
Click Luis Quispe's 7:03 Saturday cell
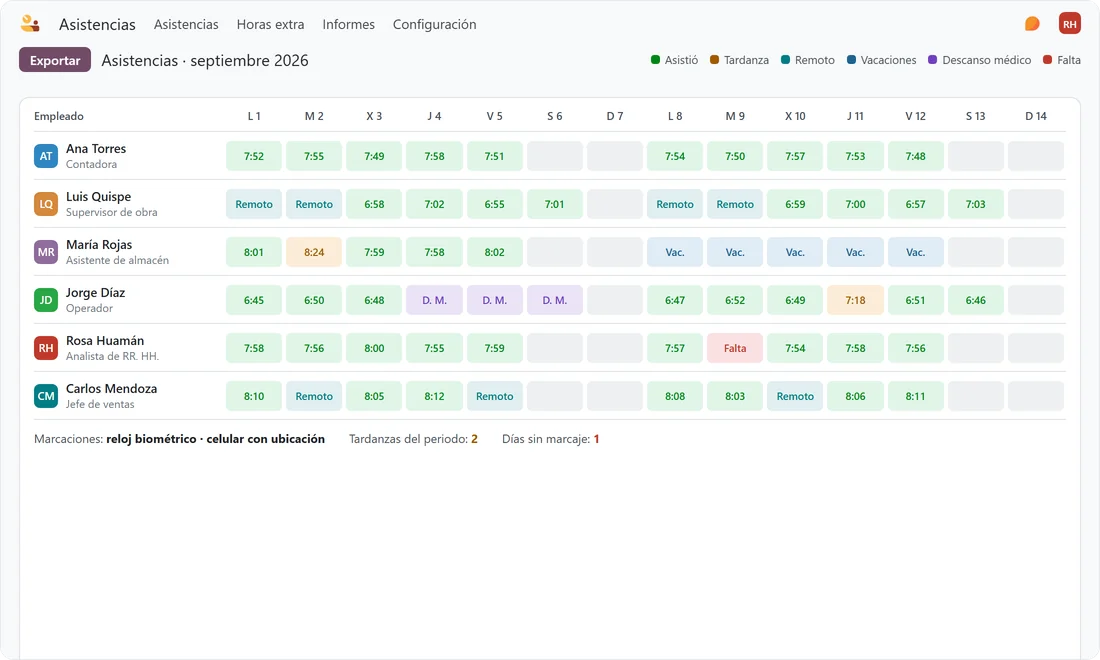975,204
